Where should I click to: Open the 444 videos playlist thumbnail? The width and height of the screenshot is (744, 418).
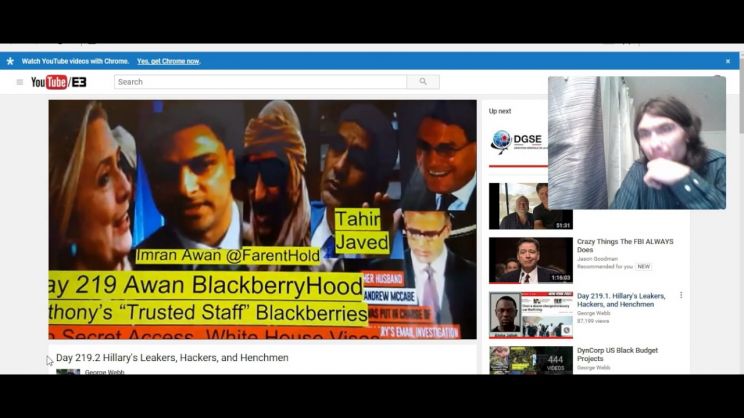click(530, 360)
